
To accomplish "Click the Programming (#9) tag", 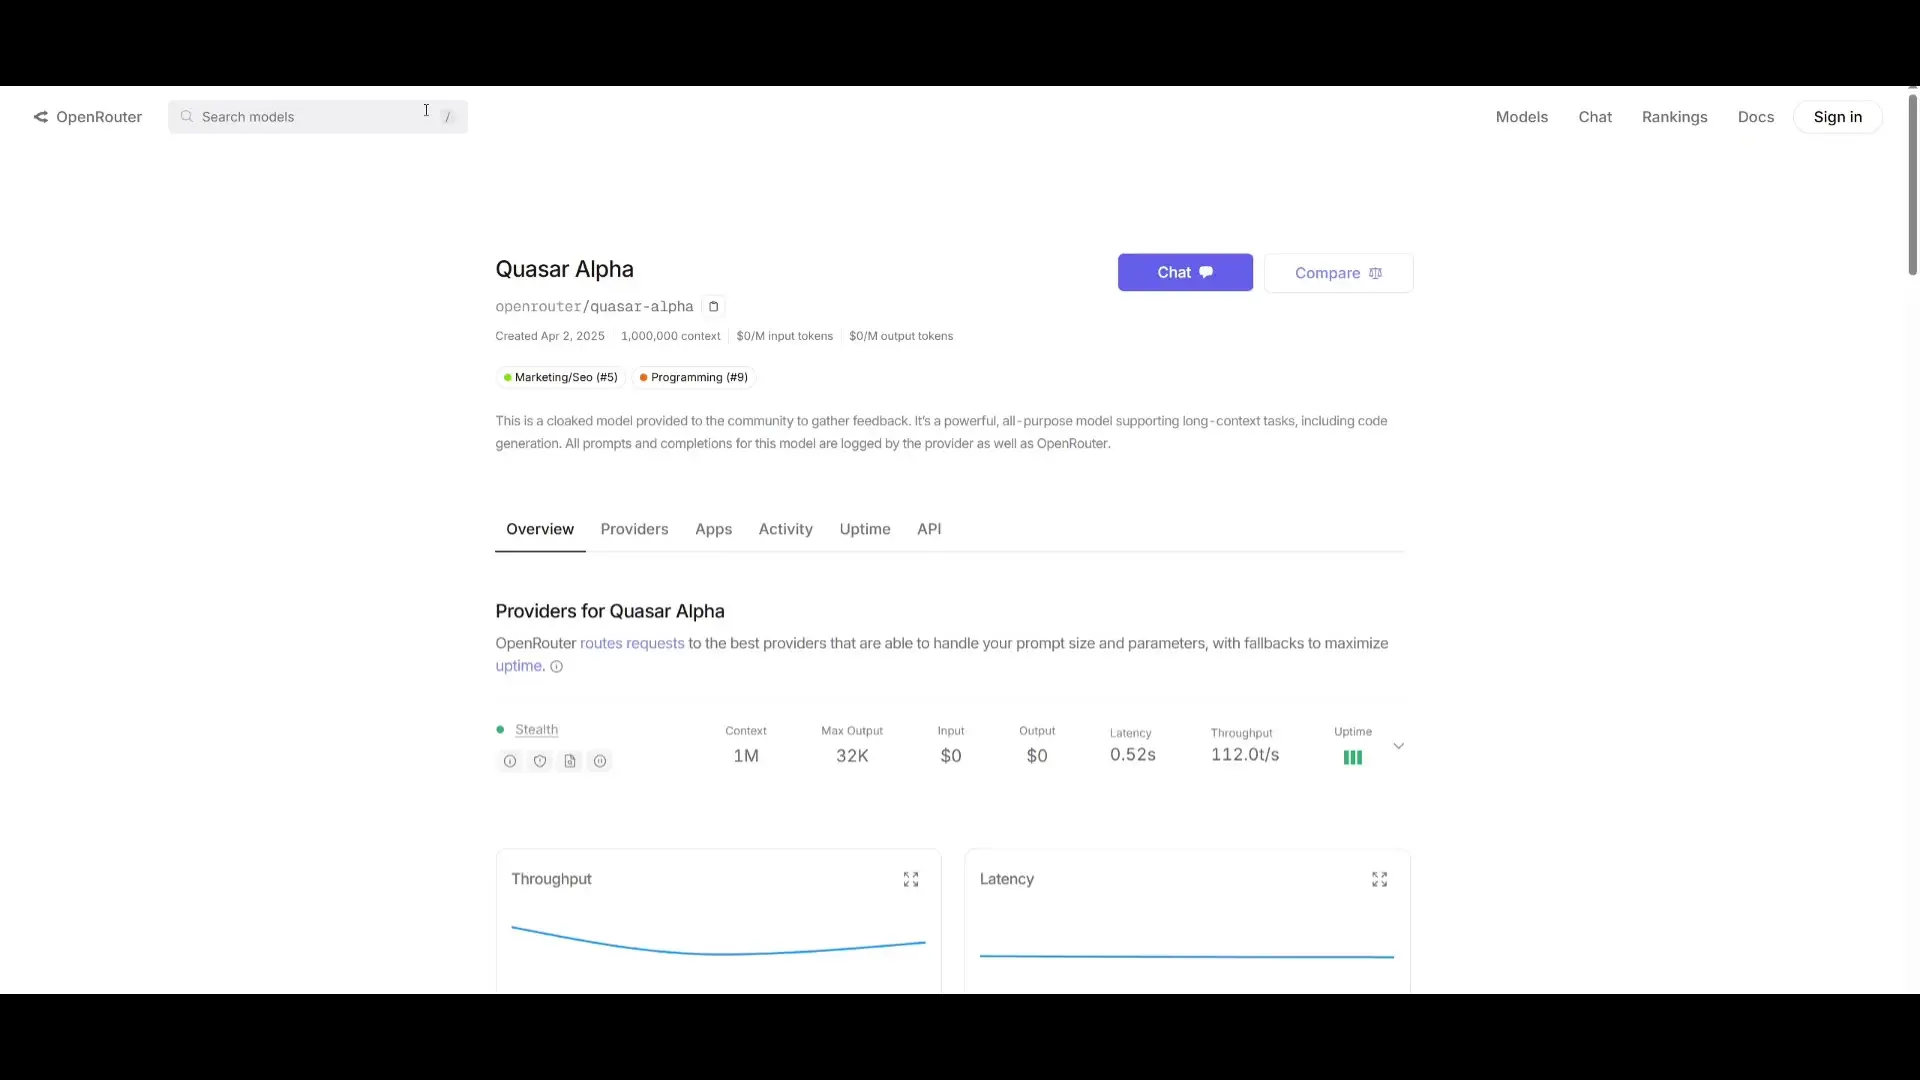I will [x=694, y=378].
